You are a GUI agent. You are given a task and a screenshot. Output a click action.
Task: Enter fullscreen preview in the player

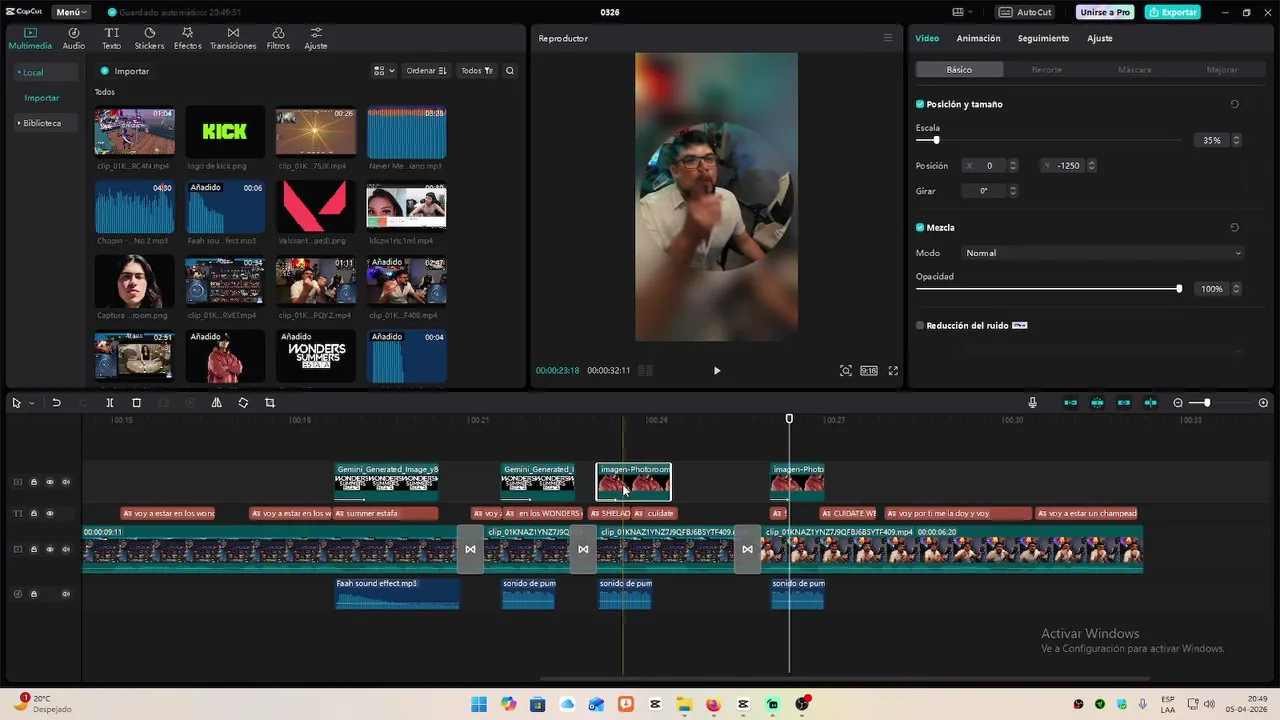pyautogui.click(x=893, y=371)
